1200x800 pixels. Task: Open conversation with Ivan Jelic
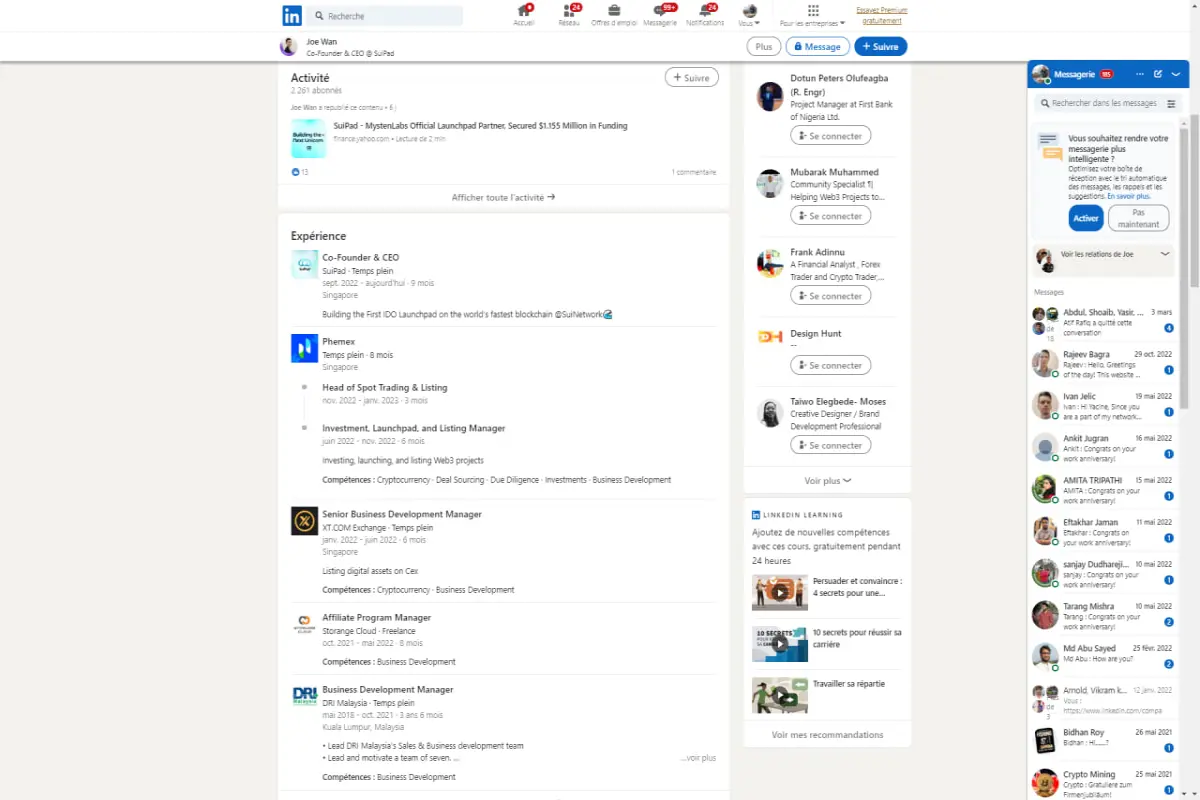coord(1104,406)
